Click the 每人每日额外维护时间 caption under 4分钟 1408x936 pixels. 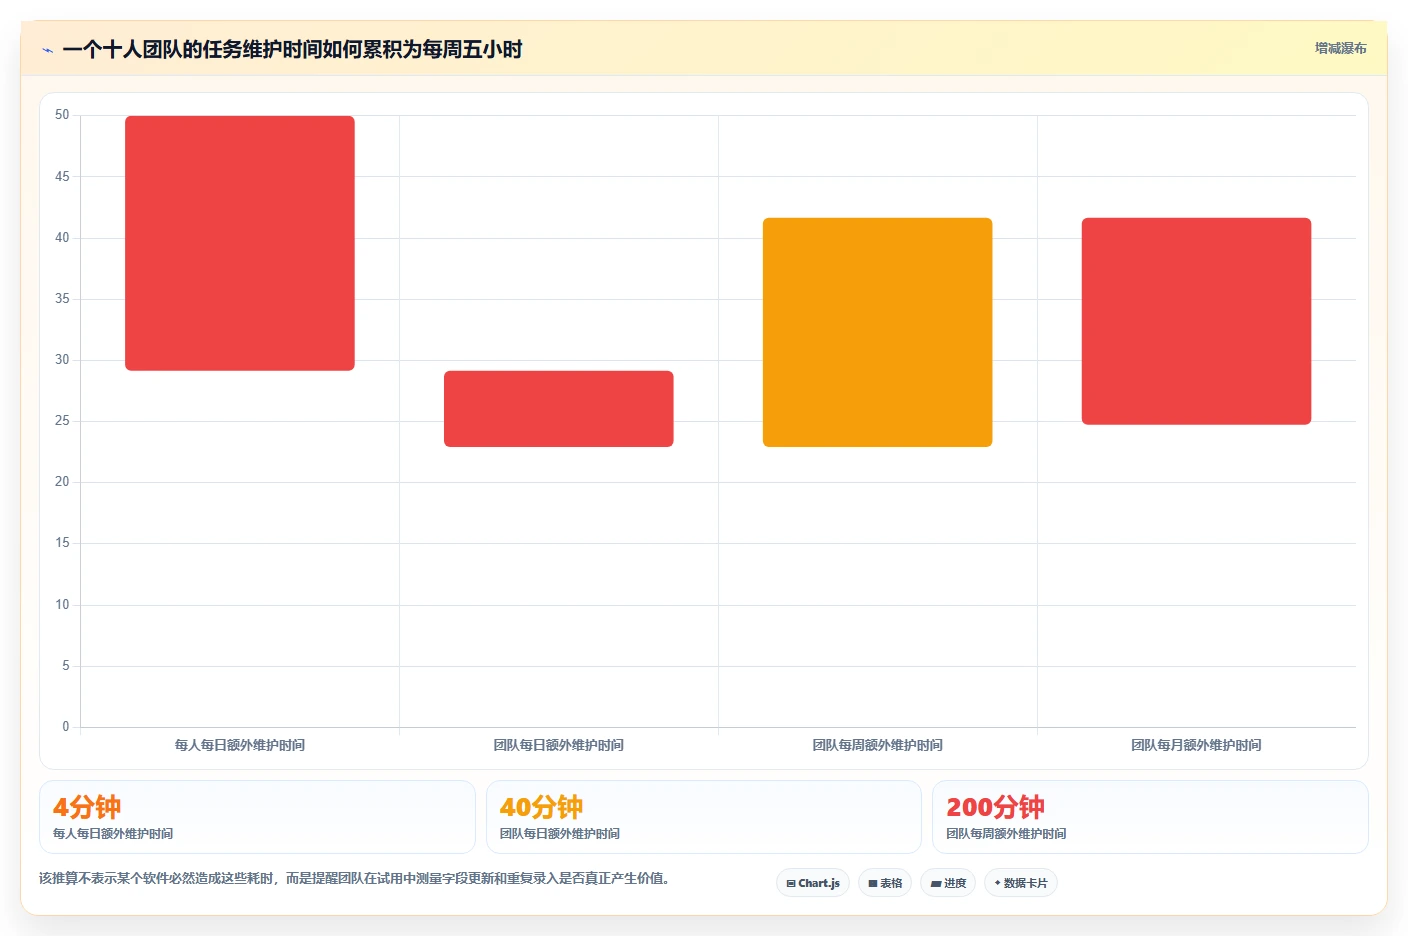point(113,834)
